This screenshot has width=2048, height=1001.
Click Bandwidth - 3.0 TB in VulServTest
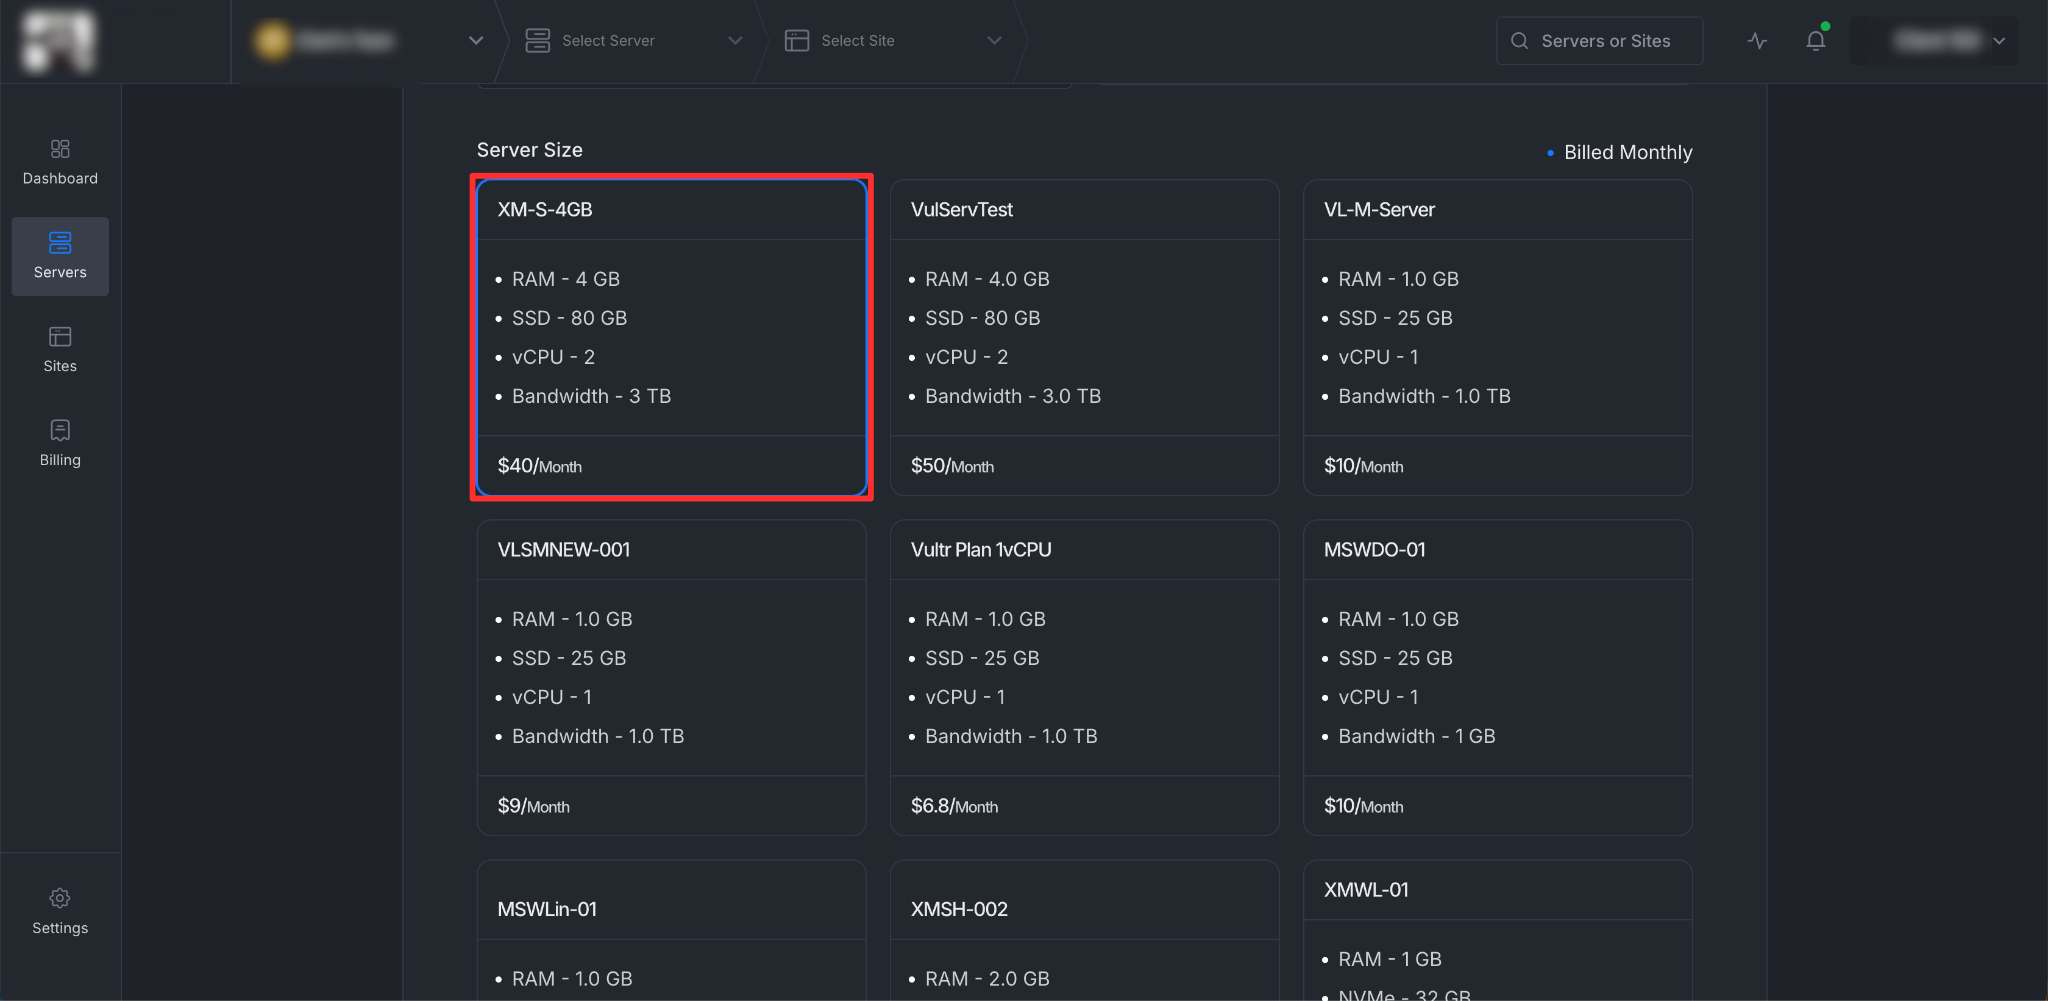[1012, 396]
